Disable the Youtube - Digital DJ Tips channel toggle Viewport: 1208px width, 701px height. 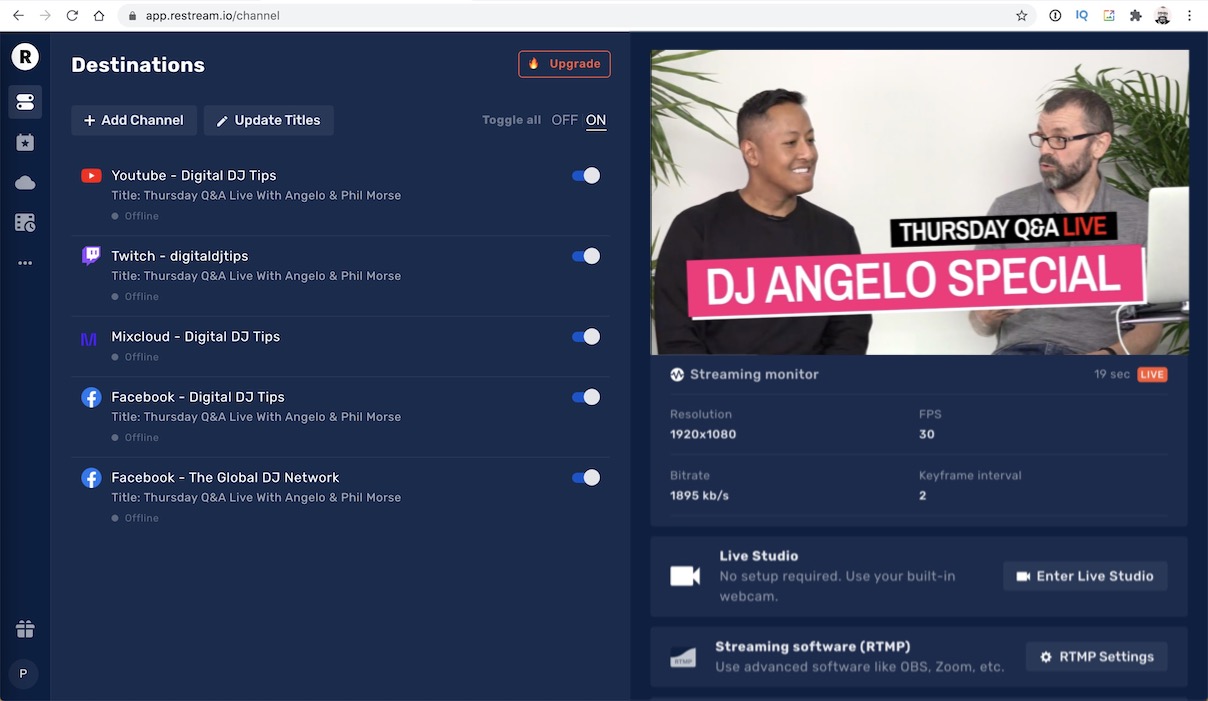[x=585, y=175]
